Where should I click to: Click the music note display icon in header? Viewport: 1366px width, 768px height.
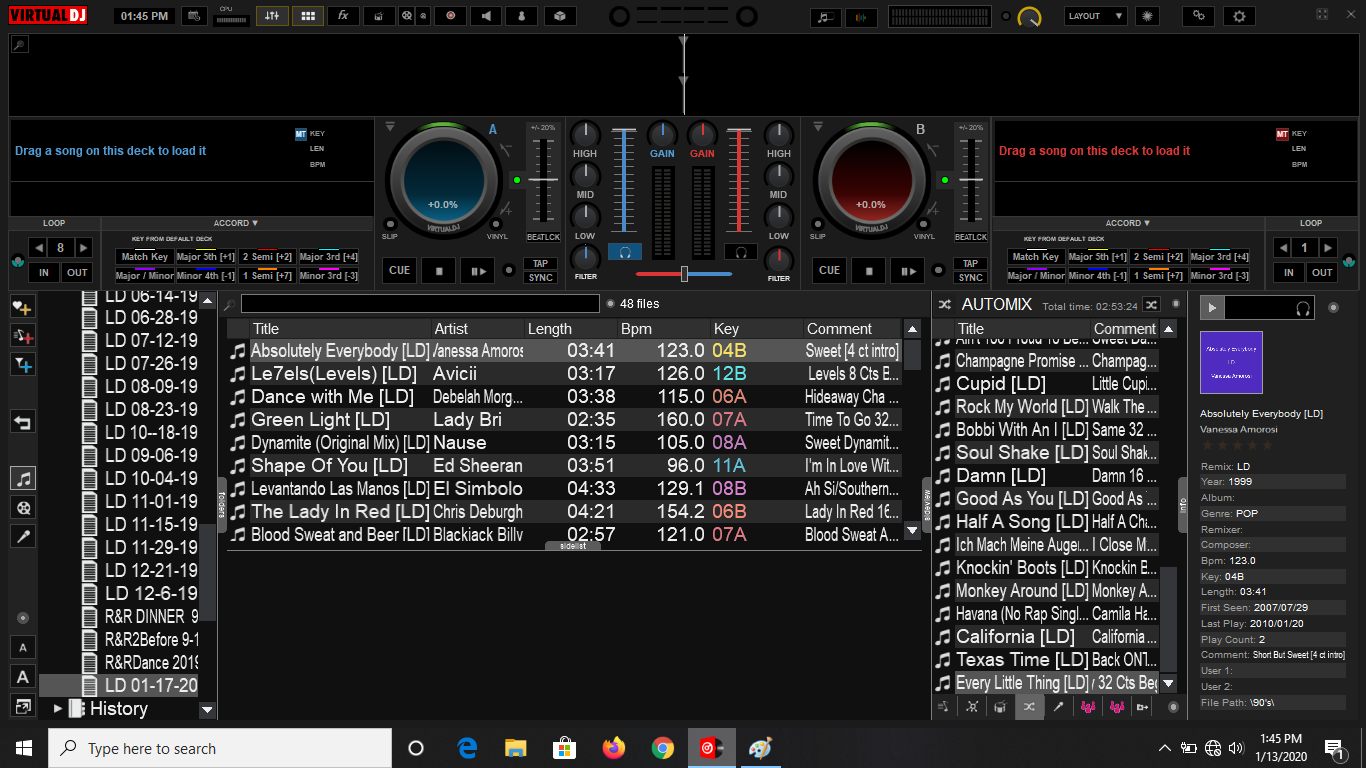coord(825,17)
